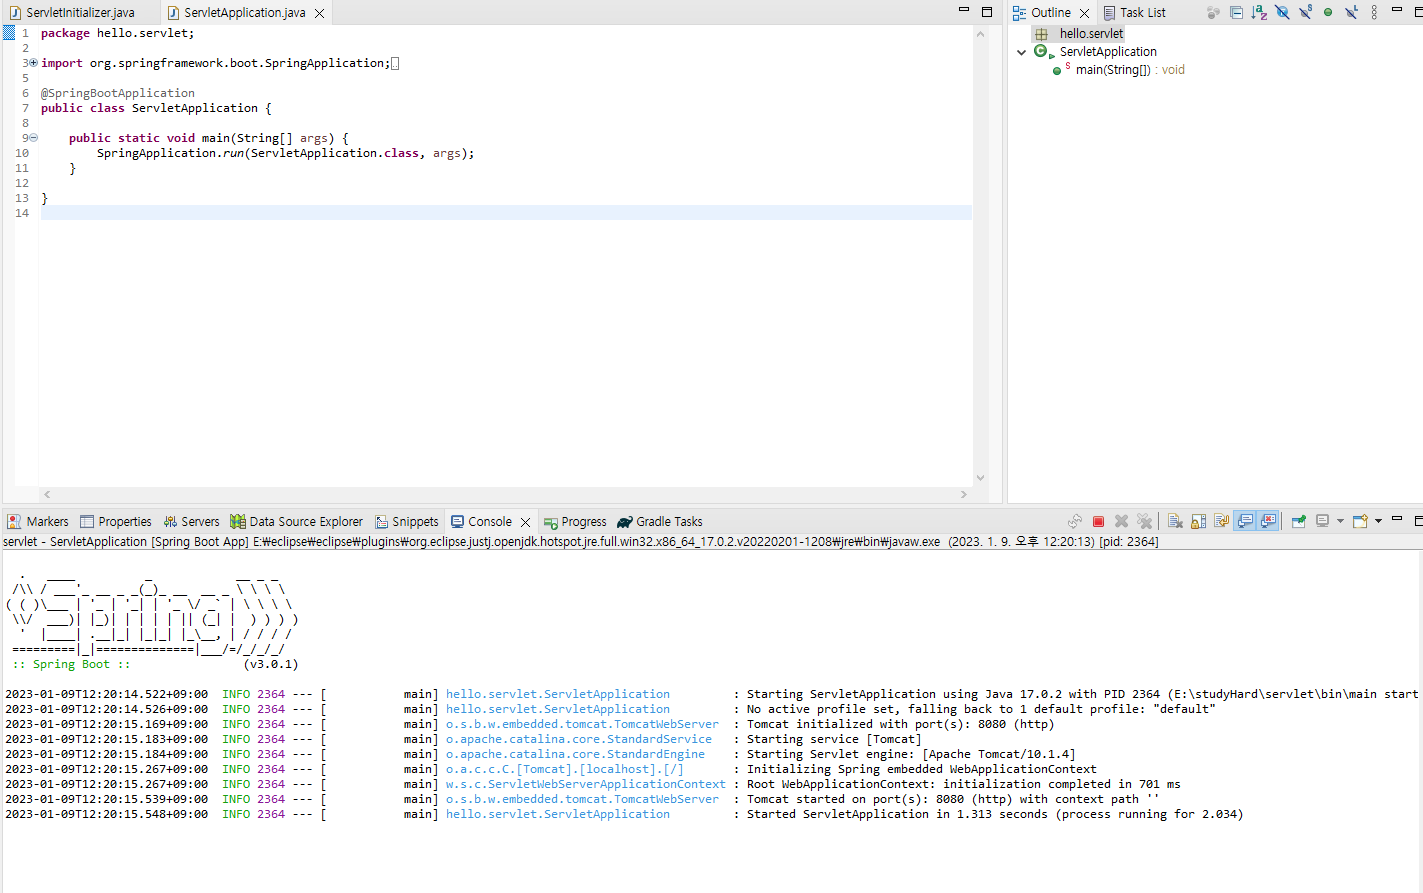The image size is (1423, 893).
Task: Close the ServletApplication.java editor tab
Action: [x=319, y=13]
